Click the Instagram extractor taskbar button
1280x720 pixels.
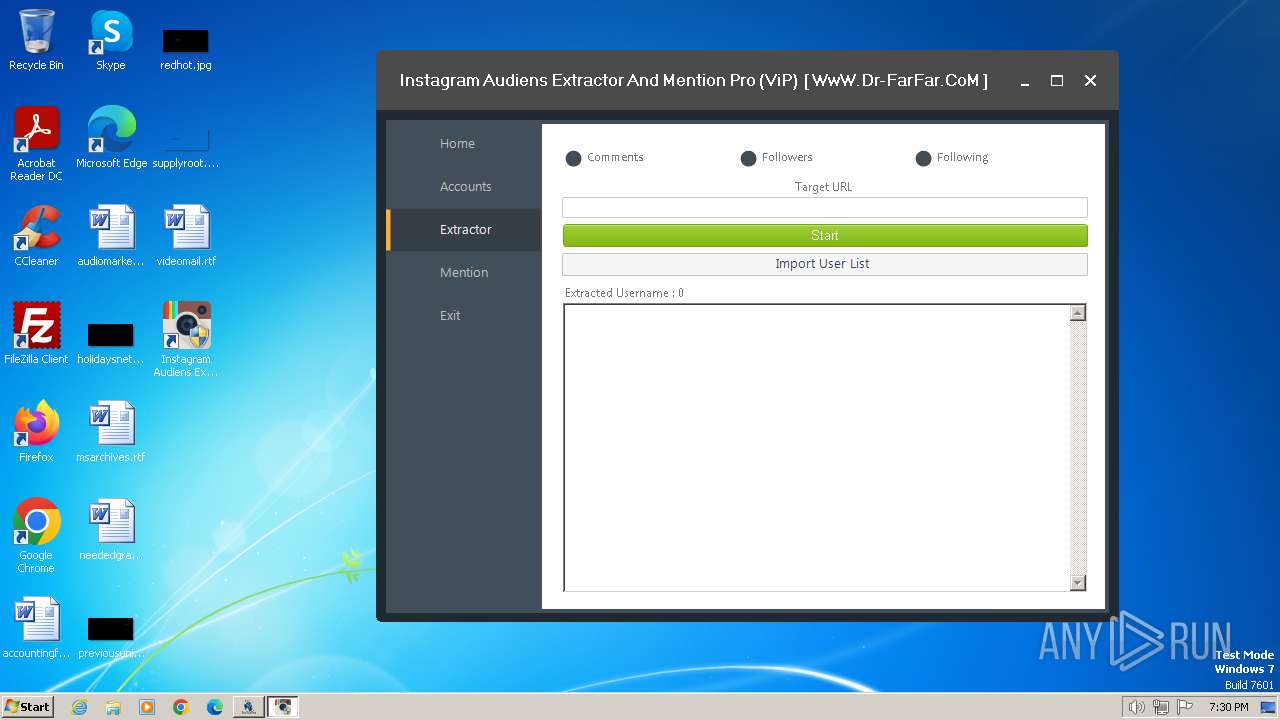[x=283, y=707]
